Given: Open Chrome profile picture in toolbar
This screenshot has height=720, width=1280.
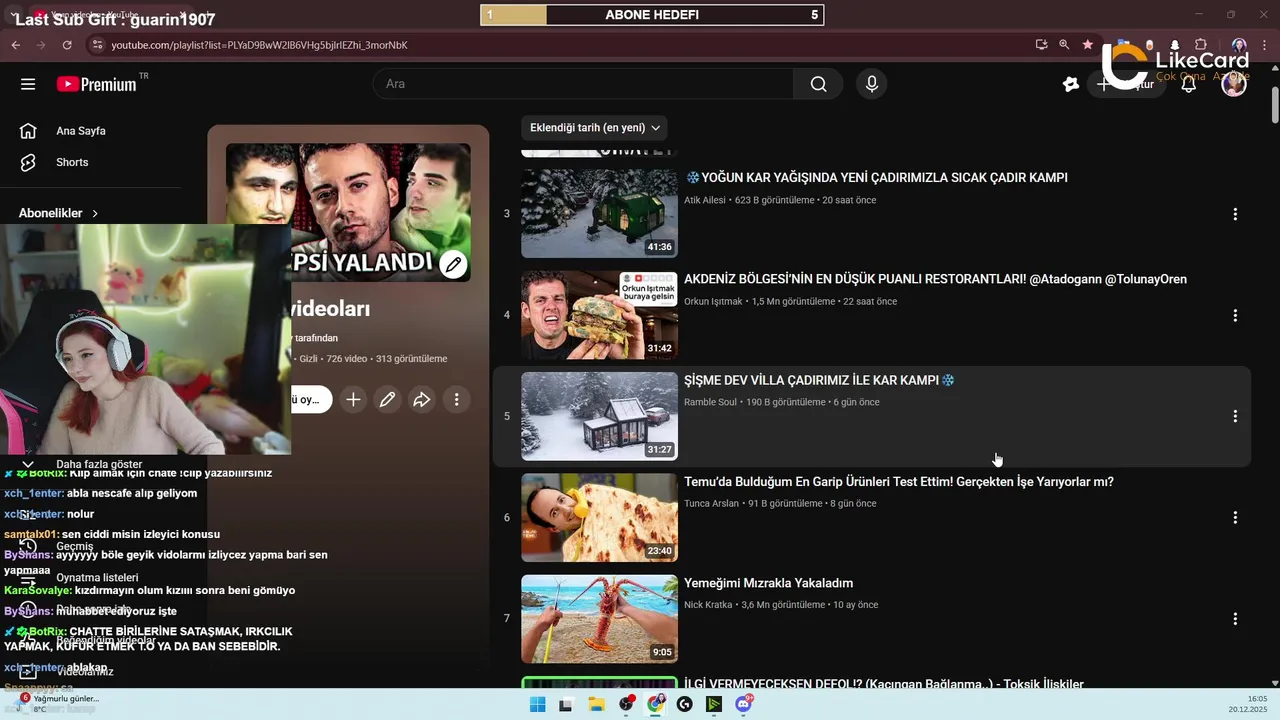Looking at the screenshot, I should [x=1239, y=45].
